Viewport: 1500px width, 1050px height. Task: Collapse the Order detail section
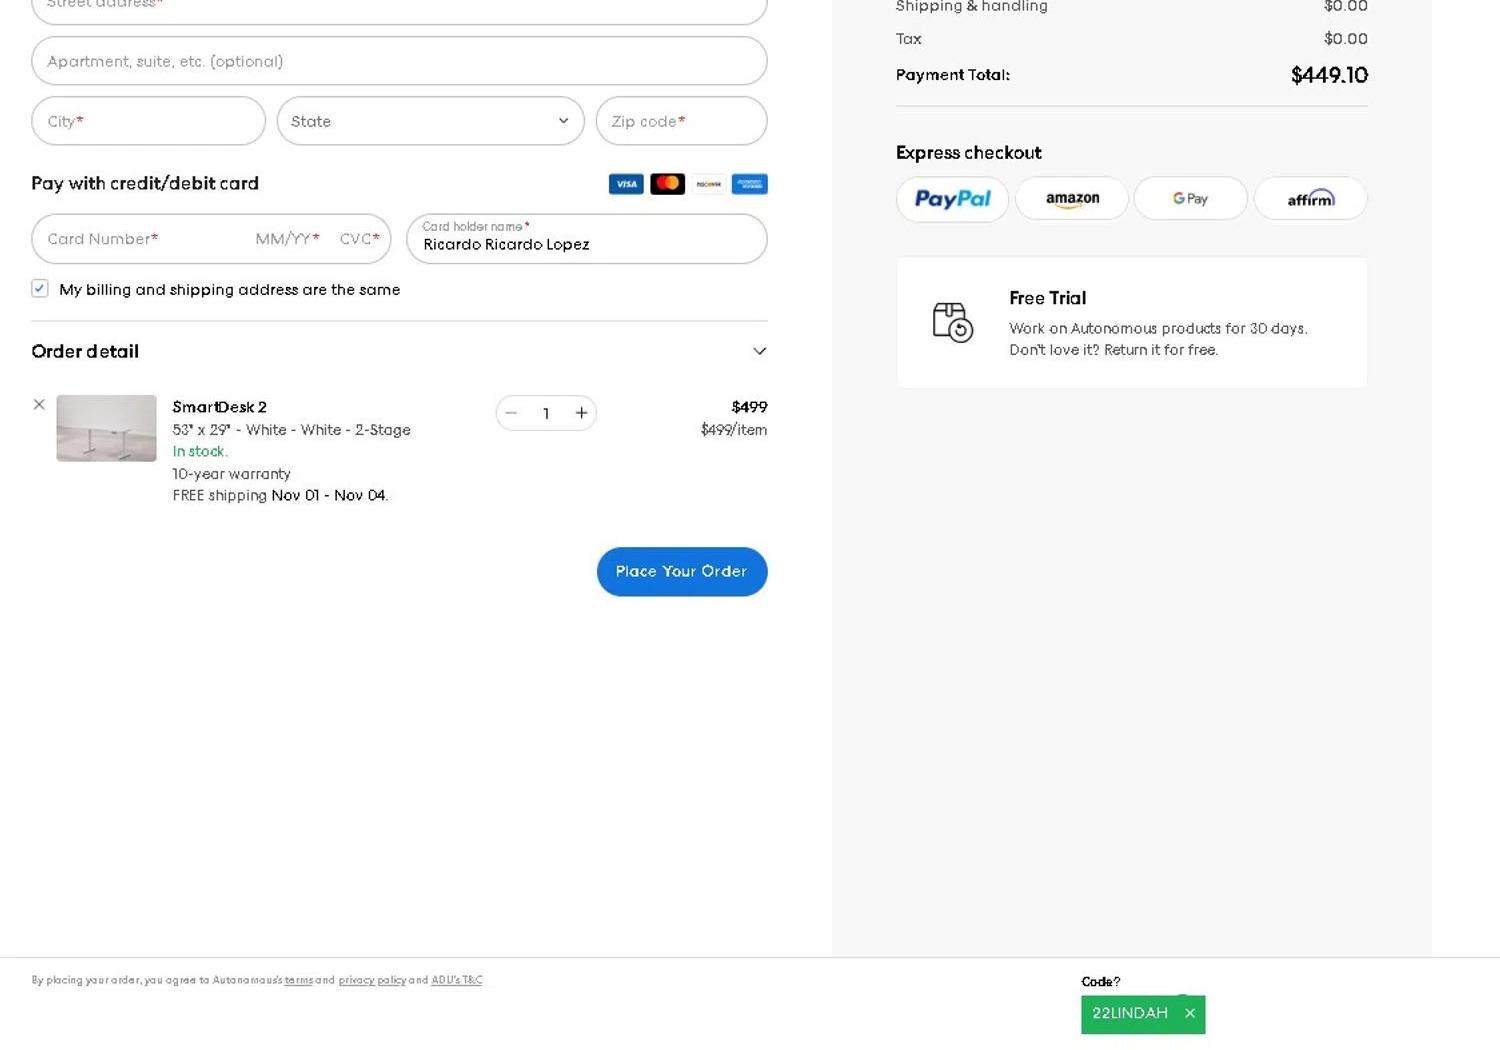[760, 351]
